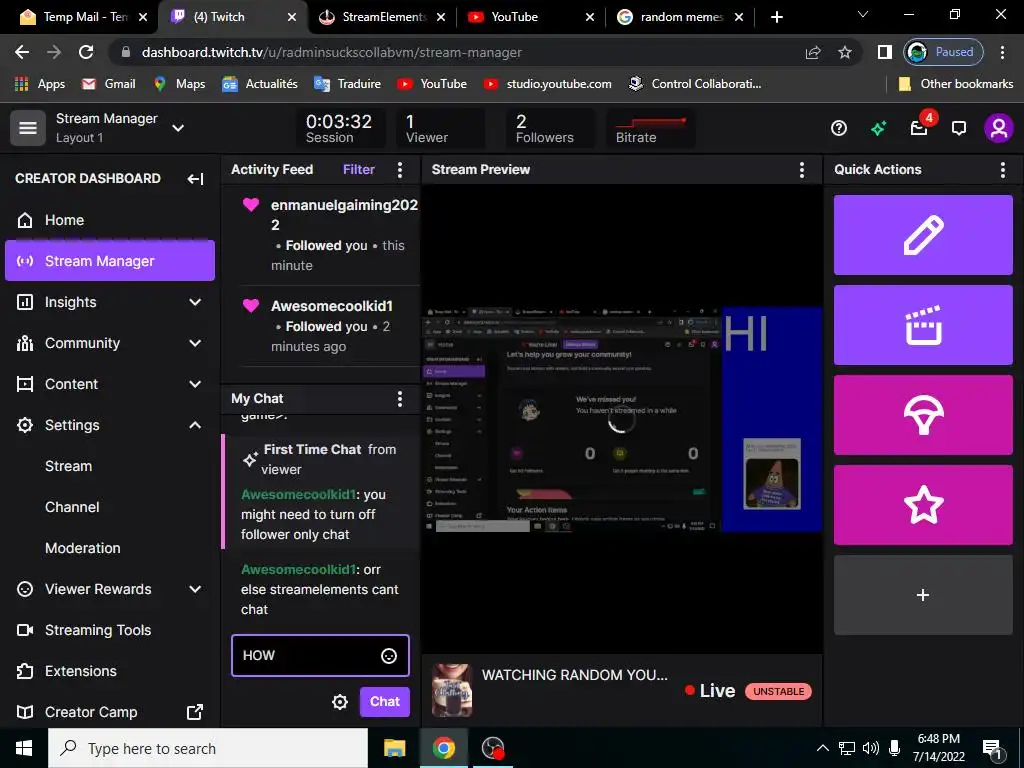The width and height of the screenshot is (1024, 768).
Task: Open a new browser tab
Action: pos(776,18)
